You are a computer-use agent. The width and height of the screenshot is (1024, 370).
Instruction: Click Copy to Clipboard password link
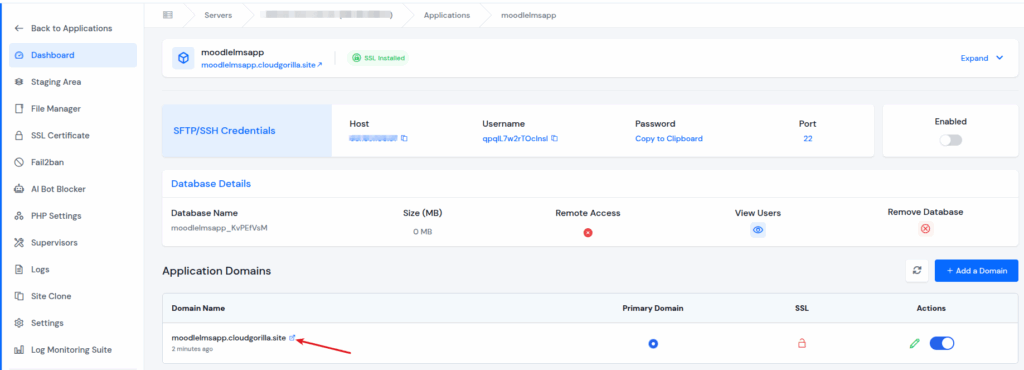(x=669, y=138)
